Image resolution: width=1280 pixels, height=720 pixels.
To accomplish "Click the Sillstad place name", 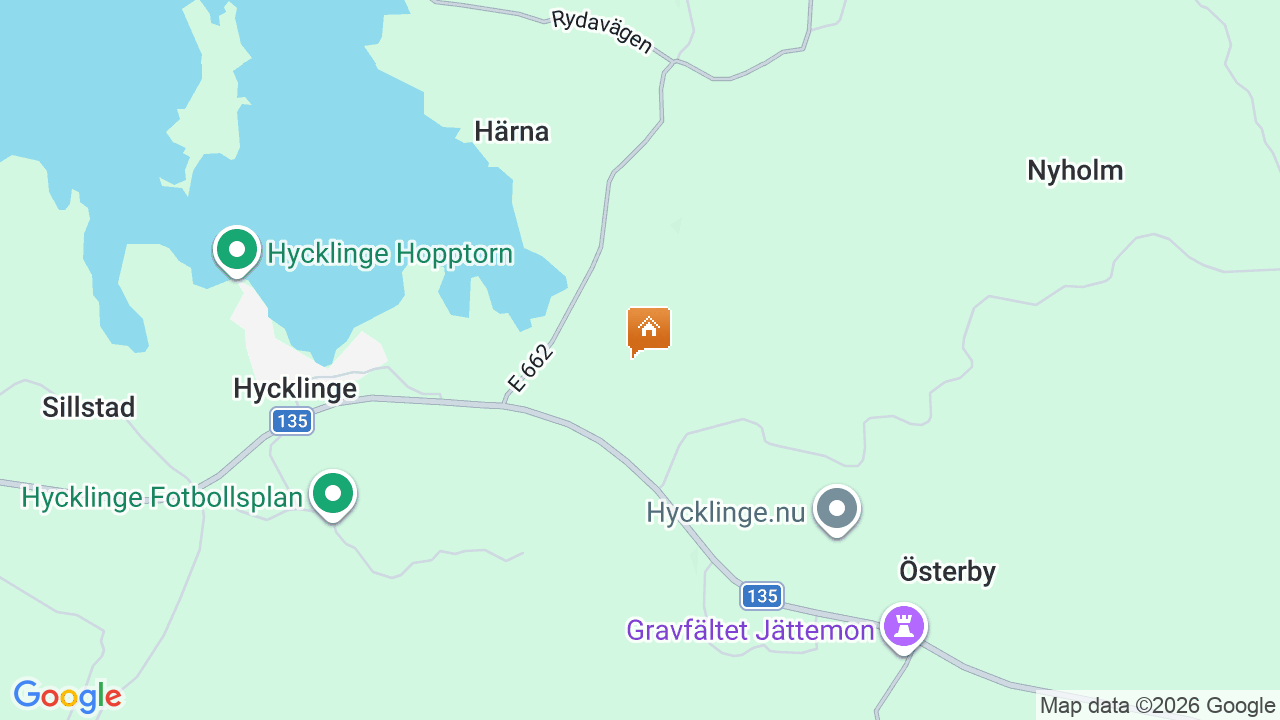I will [89, 407].
